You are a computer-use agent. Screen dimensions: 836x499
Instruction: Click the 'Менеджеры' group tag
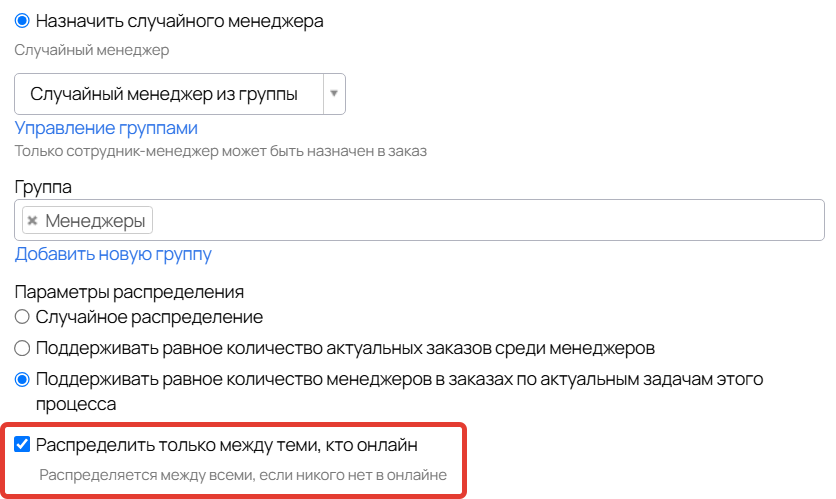point(87,221)
